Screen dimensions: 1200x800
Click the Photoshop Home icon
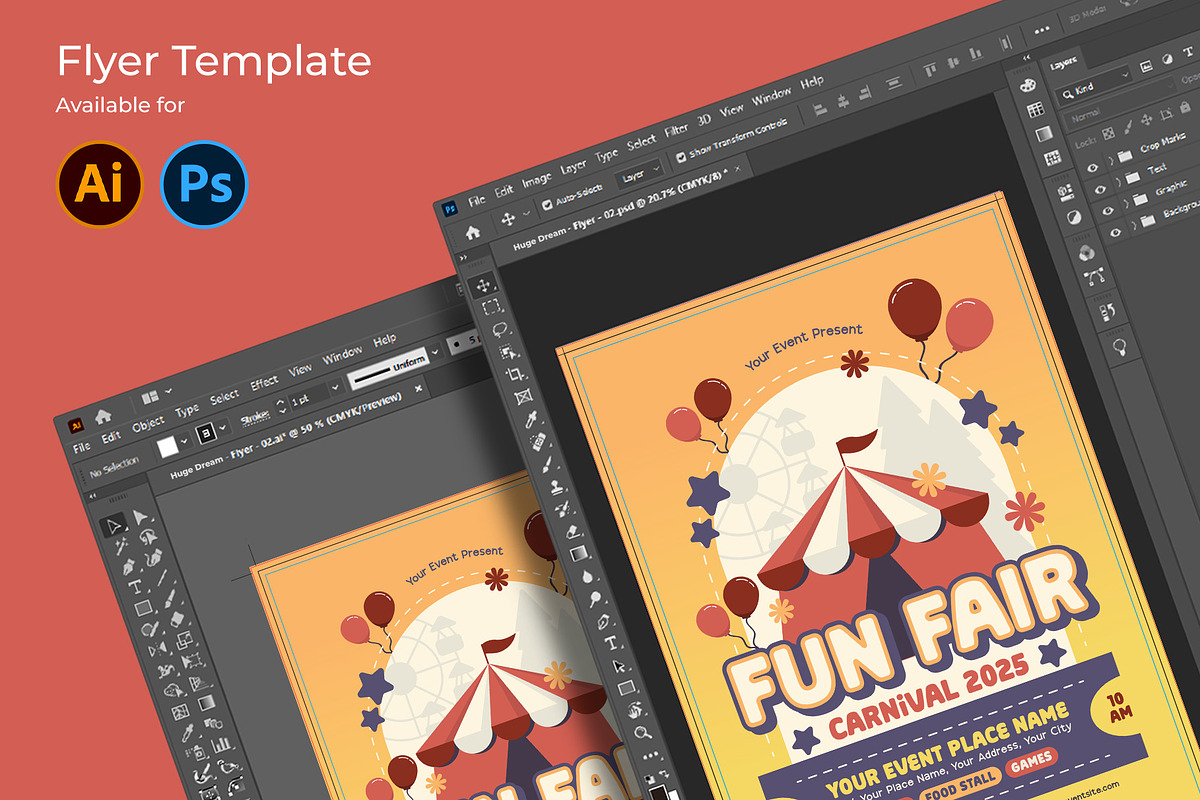pos(472,232)
